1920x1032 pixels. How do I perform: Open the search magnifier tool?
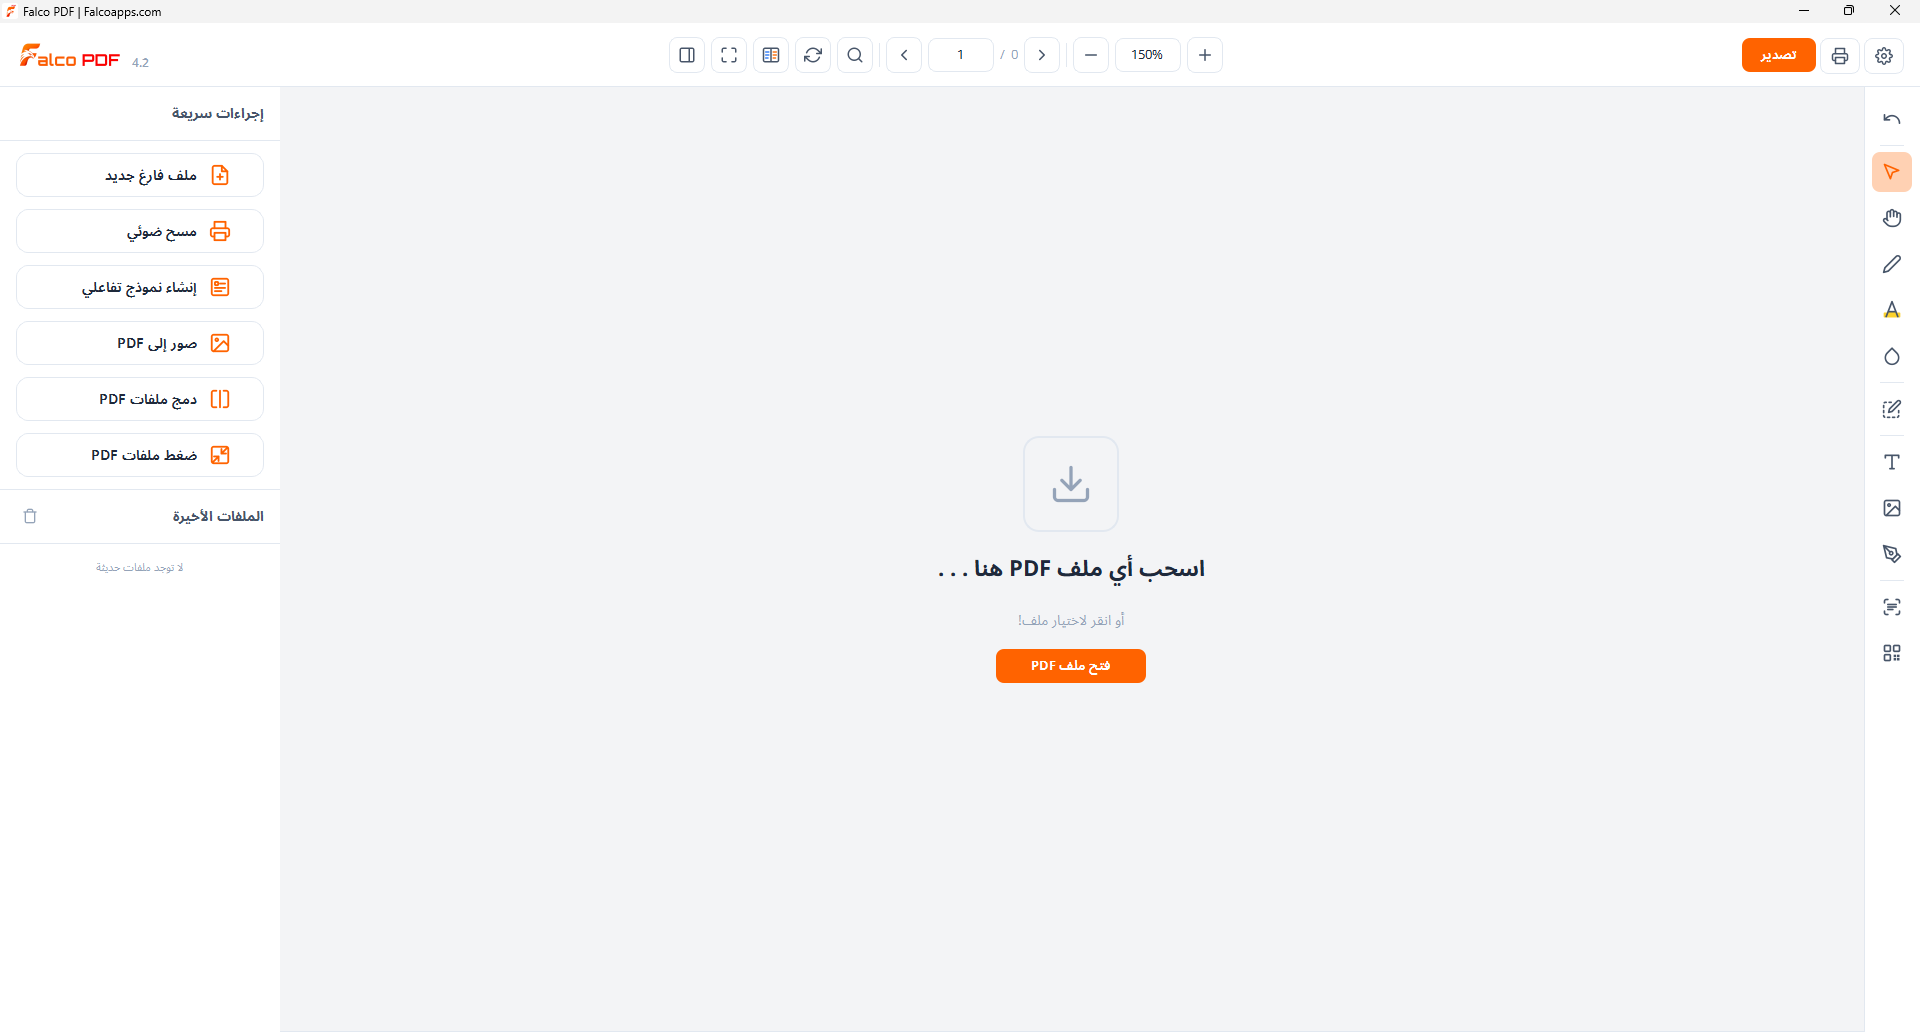click(x=855, y=55)
